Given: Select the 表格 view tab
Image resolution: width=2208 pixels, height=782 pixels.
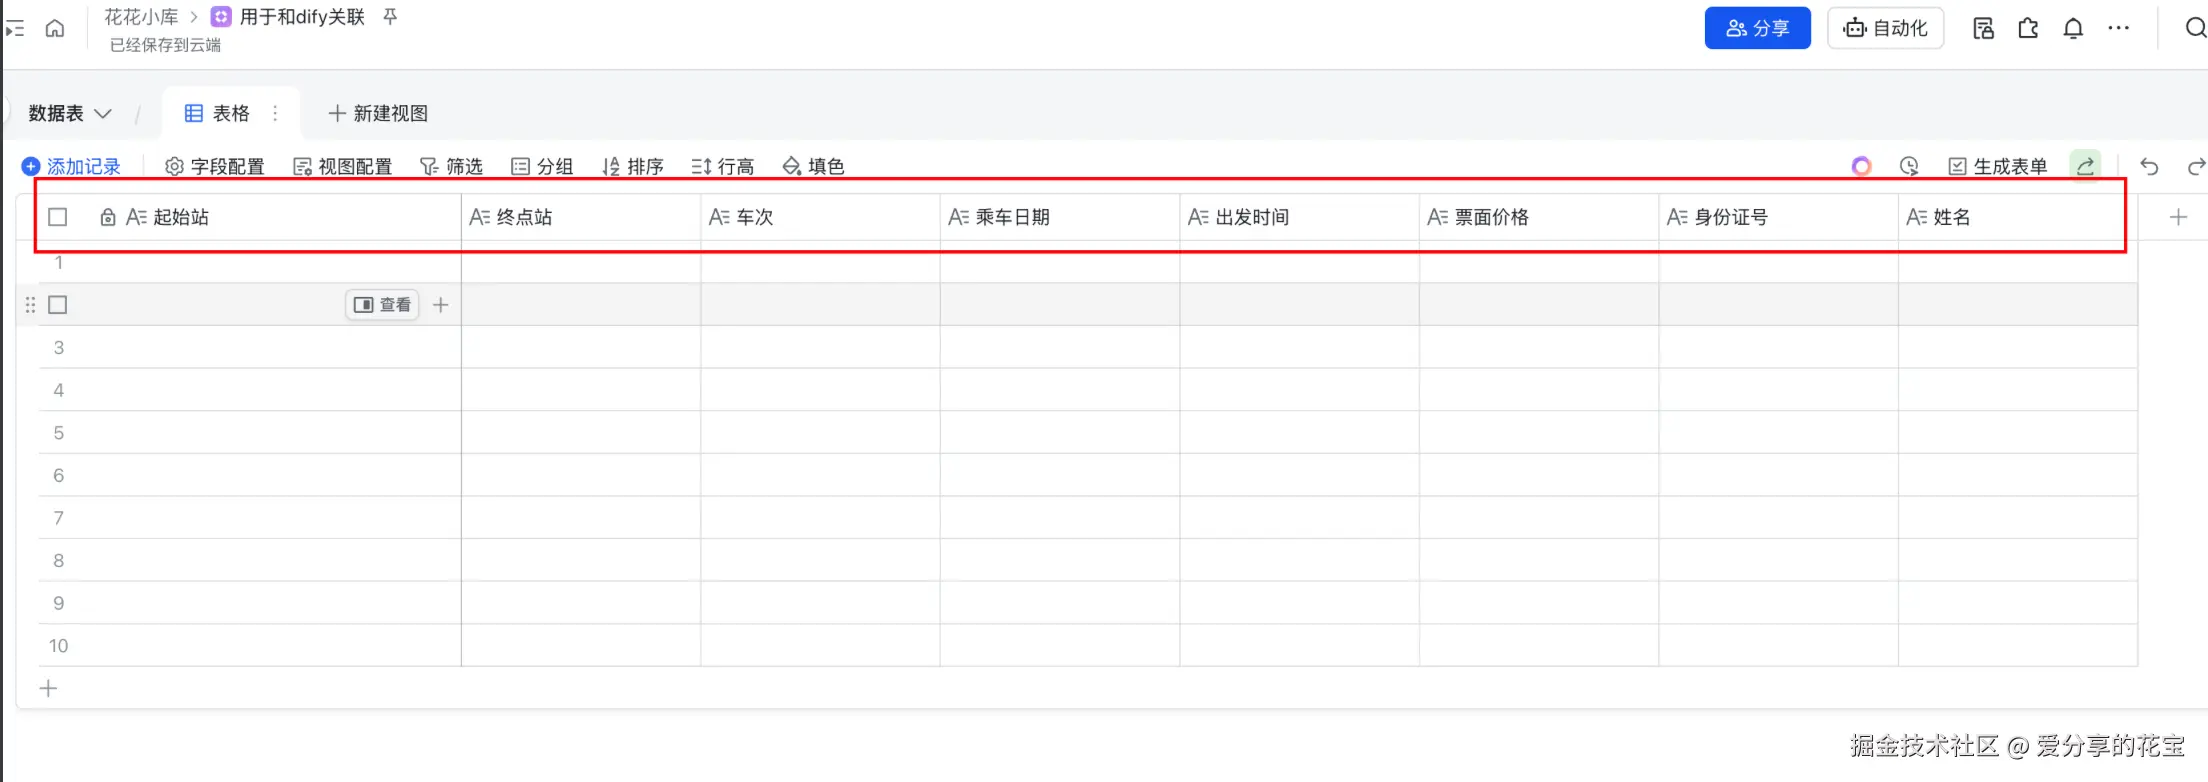Looking at the screenshot, I should 218,113.
